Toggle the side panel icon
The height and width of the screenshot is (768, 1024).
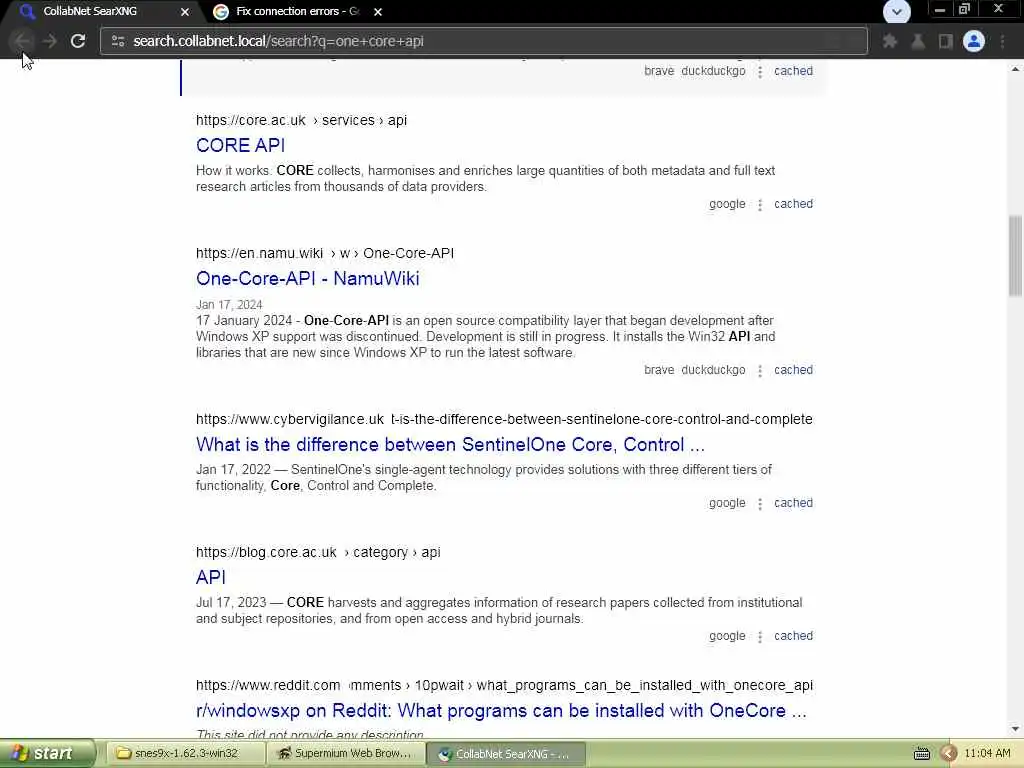[945, 41]
